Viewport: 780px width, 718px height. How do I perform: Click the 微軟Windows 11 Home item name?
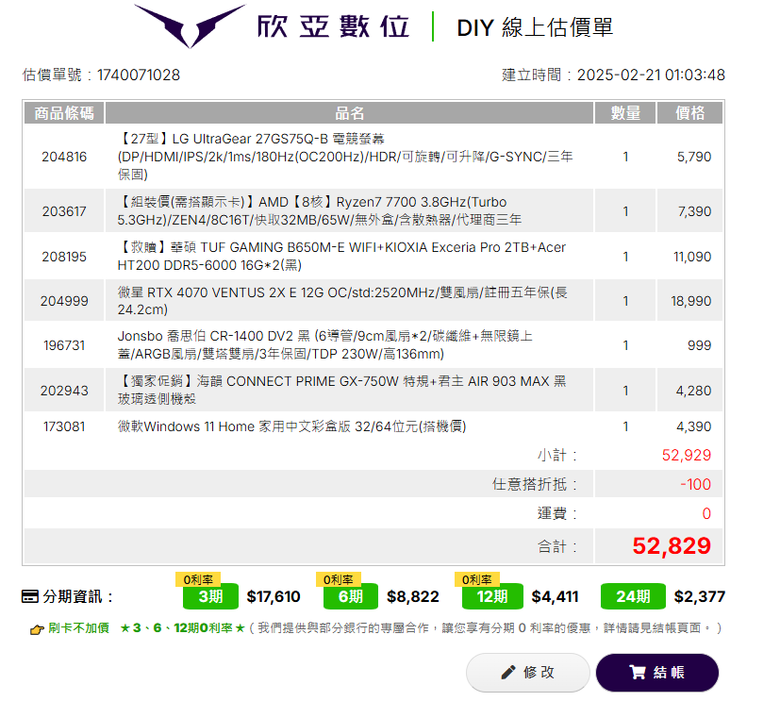[x=292, y=426]
